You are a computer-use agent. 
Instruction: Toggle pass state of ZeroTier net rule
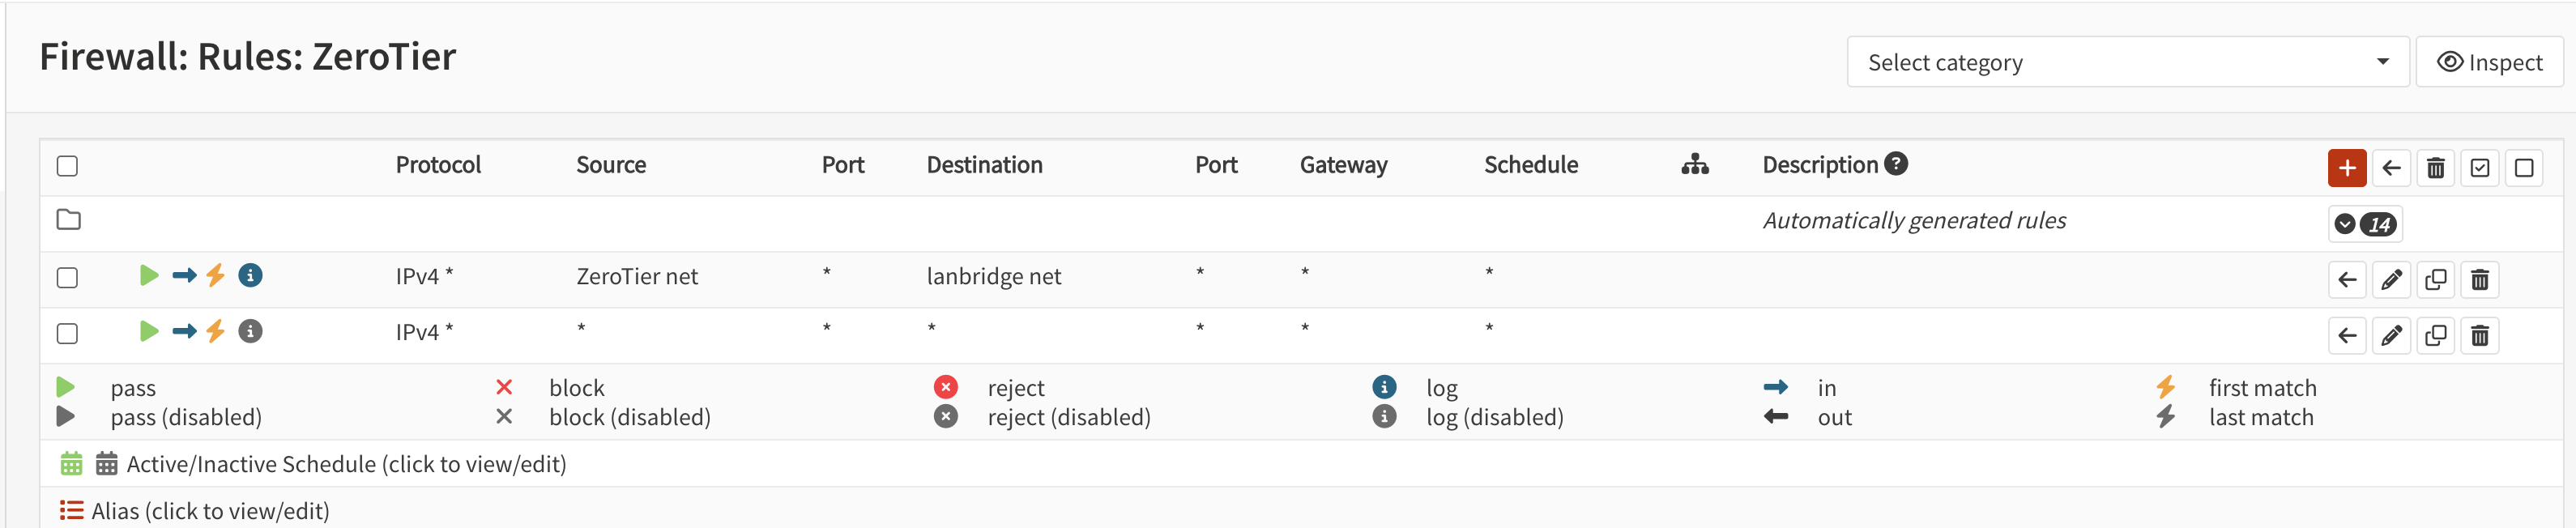[149, 275]
